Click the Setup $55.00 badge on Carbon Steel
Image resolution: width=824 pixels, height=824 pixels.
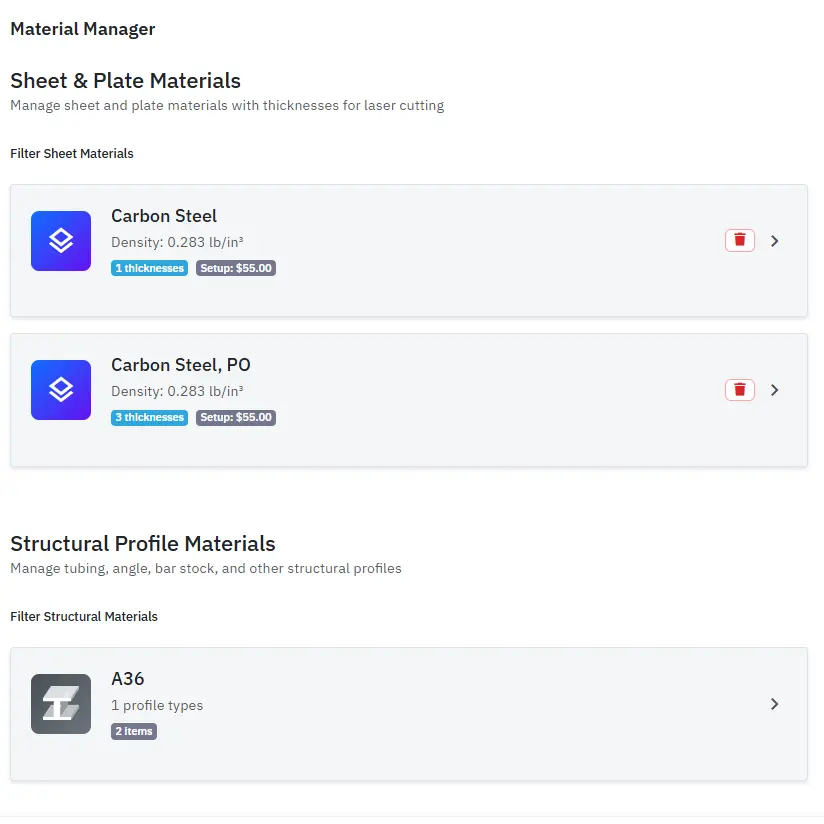[x=236, y=268]
